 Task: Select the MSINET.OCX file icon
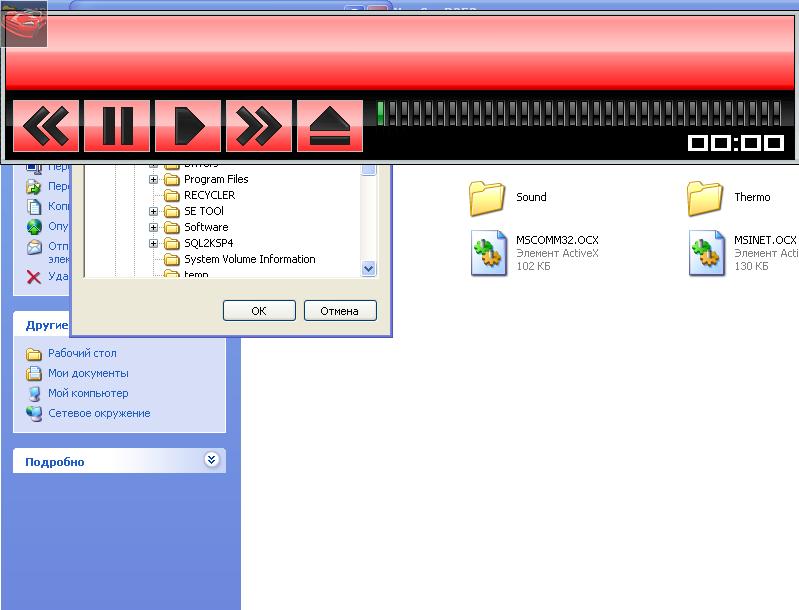click(707, 253)
